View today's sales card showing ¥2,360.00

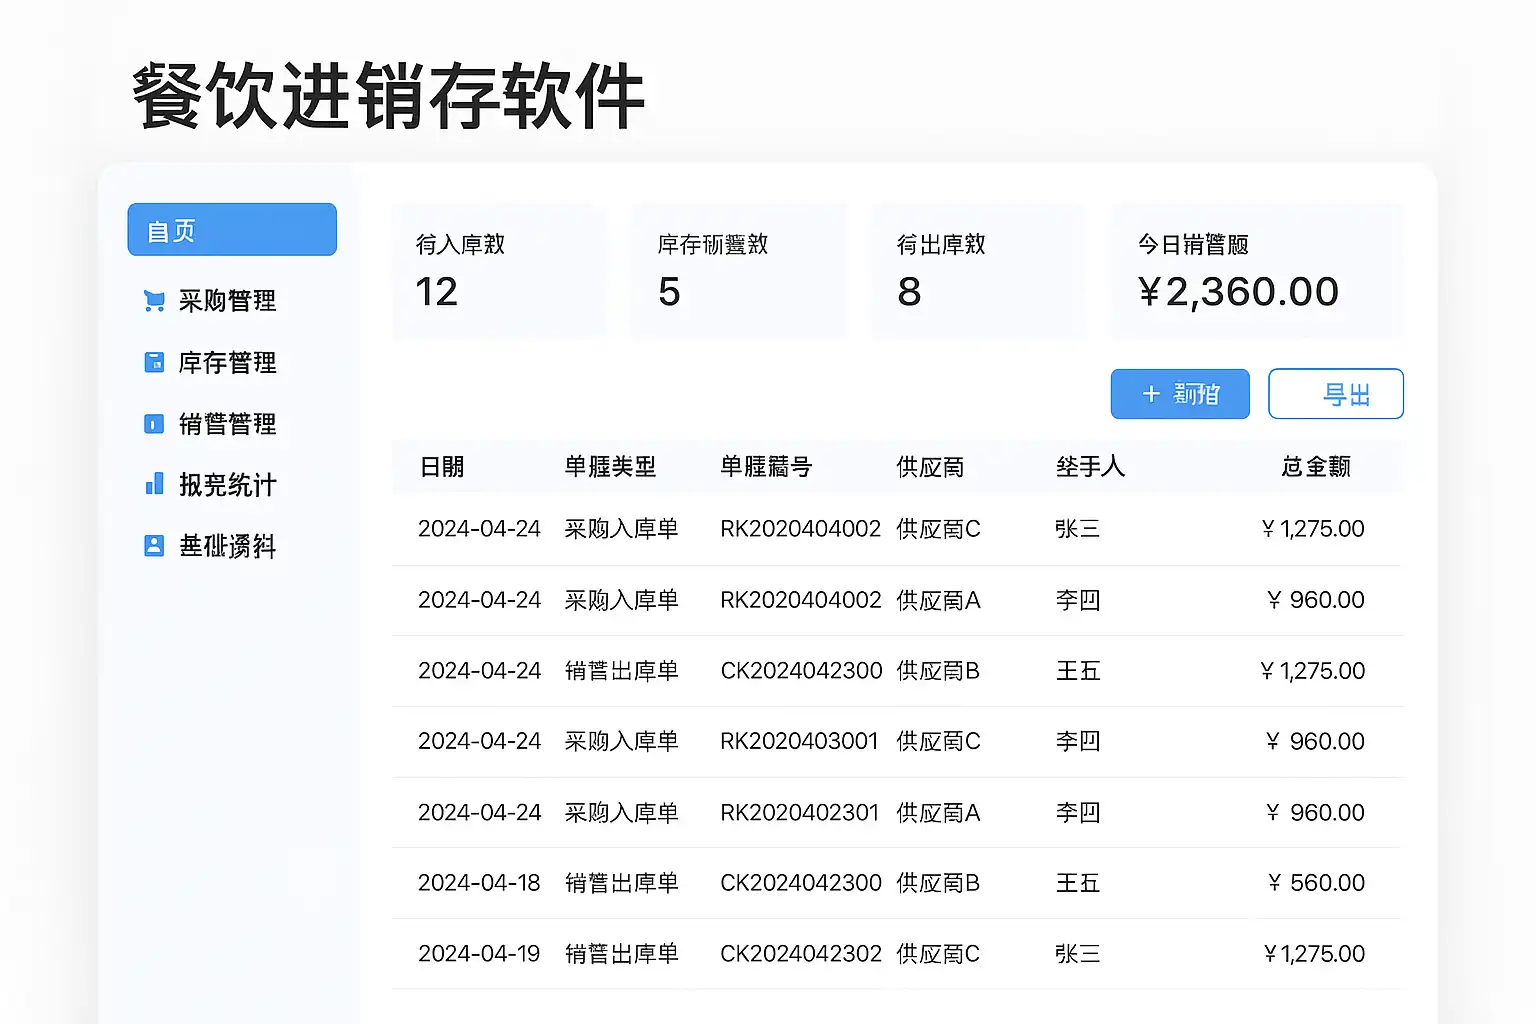1257,270
